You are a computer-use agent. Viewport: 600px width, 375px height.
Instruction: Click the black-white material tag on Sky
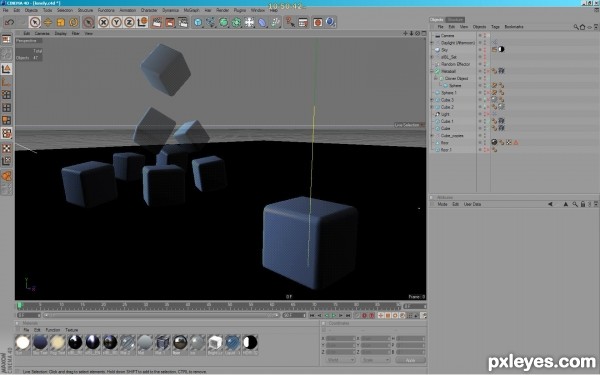point(501,49)
